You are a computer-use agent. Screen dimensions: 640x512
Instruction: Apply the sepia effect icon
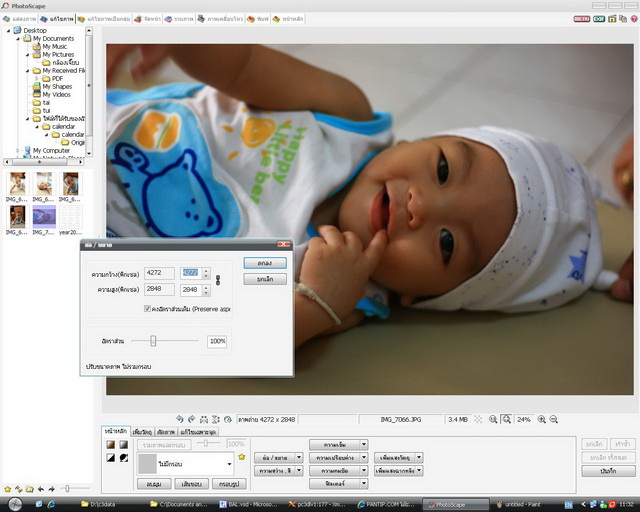[111, 445]
